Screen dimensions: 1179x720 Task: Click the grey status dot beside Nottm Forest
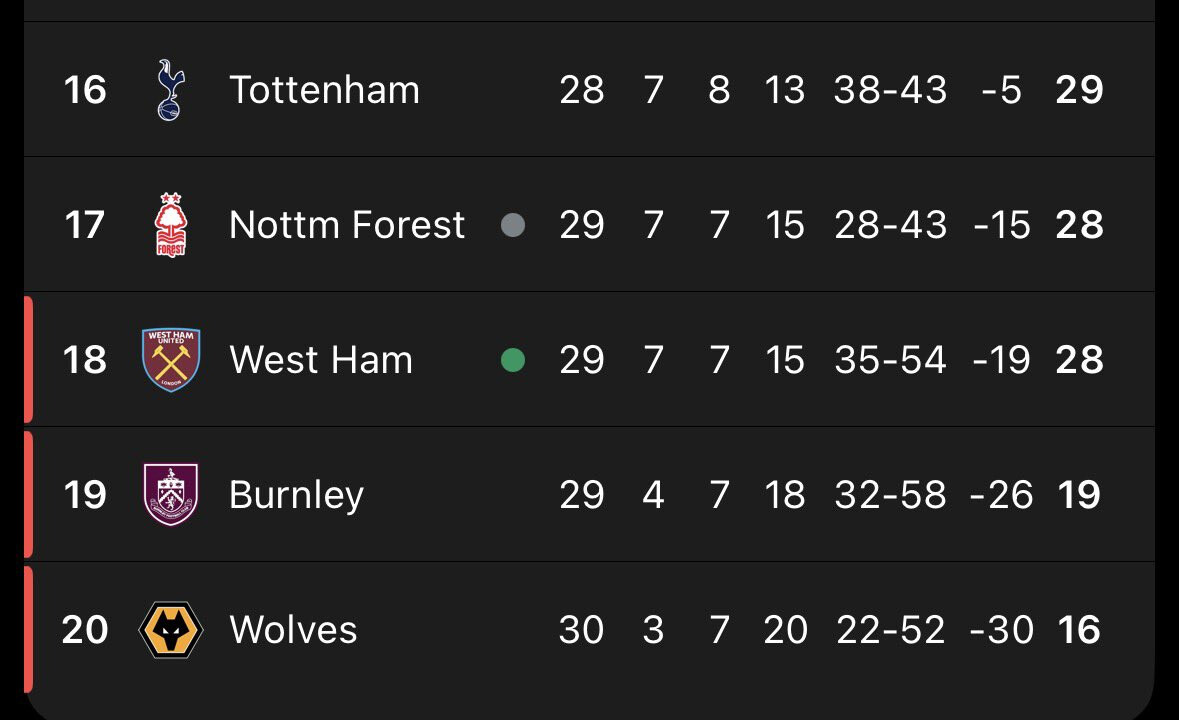pos(513,225)
